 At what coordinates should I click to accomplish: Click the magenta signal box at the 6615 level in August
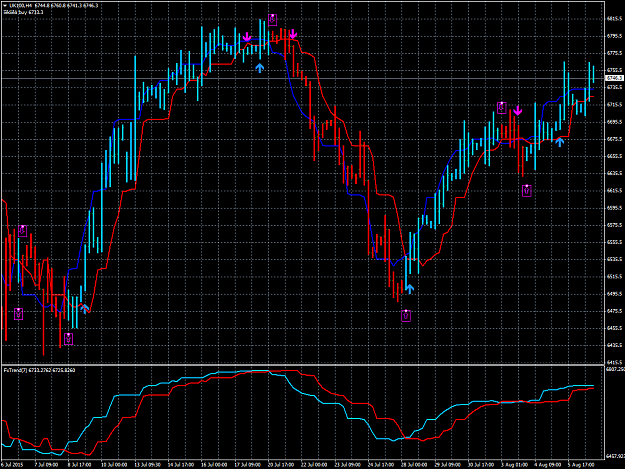click(x=527, y=190)
